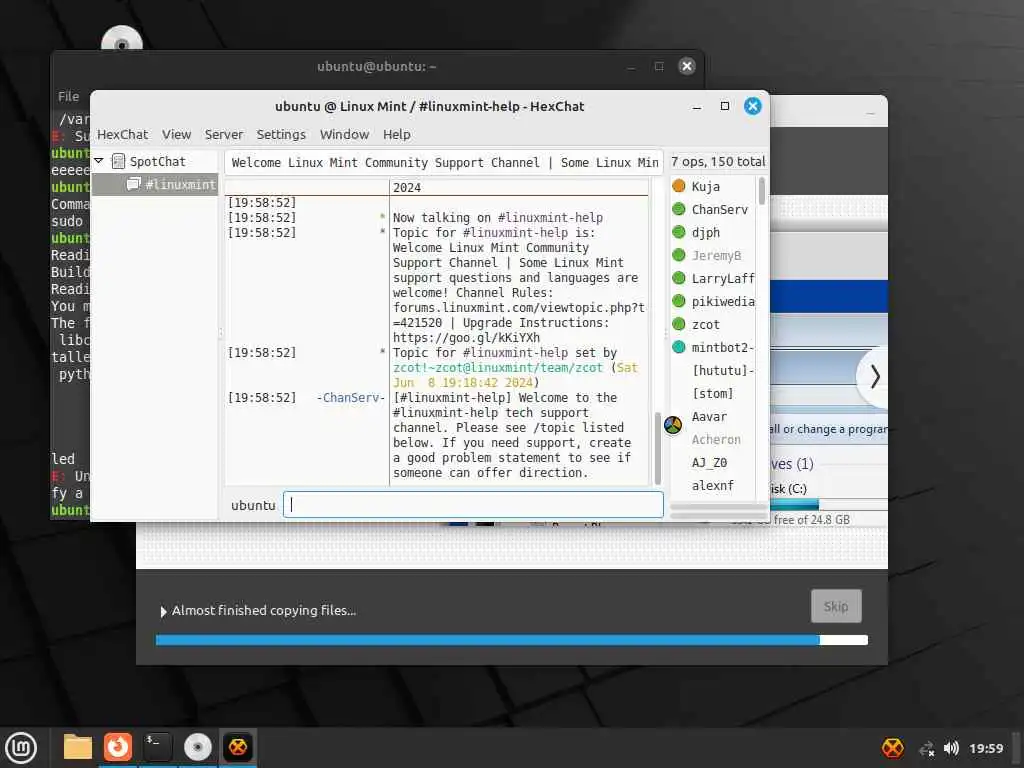Screen dimensions: 1024x768
Task: Go to next installer slideshow slide
Action: (x=875, y=377)
